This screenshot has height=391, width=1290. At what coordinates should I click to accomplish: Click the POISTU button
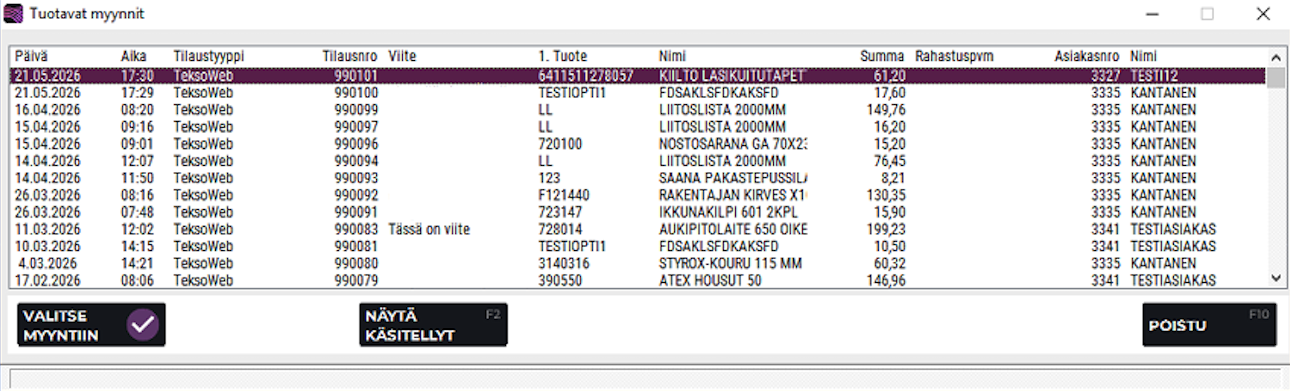pos(1209,325)
